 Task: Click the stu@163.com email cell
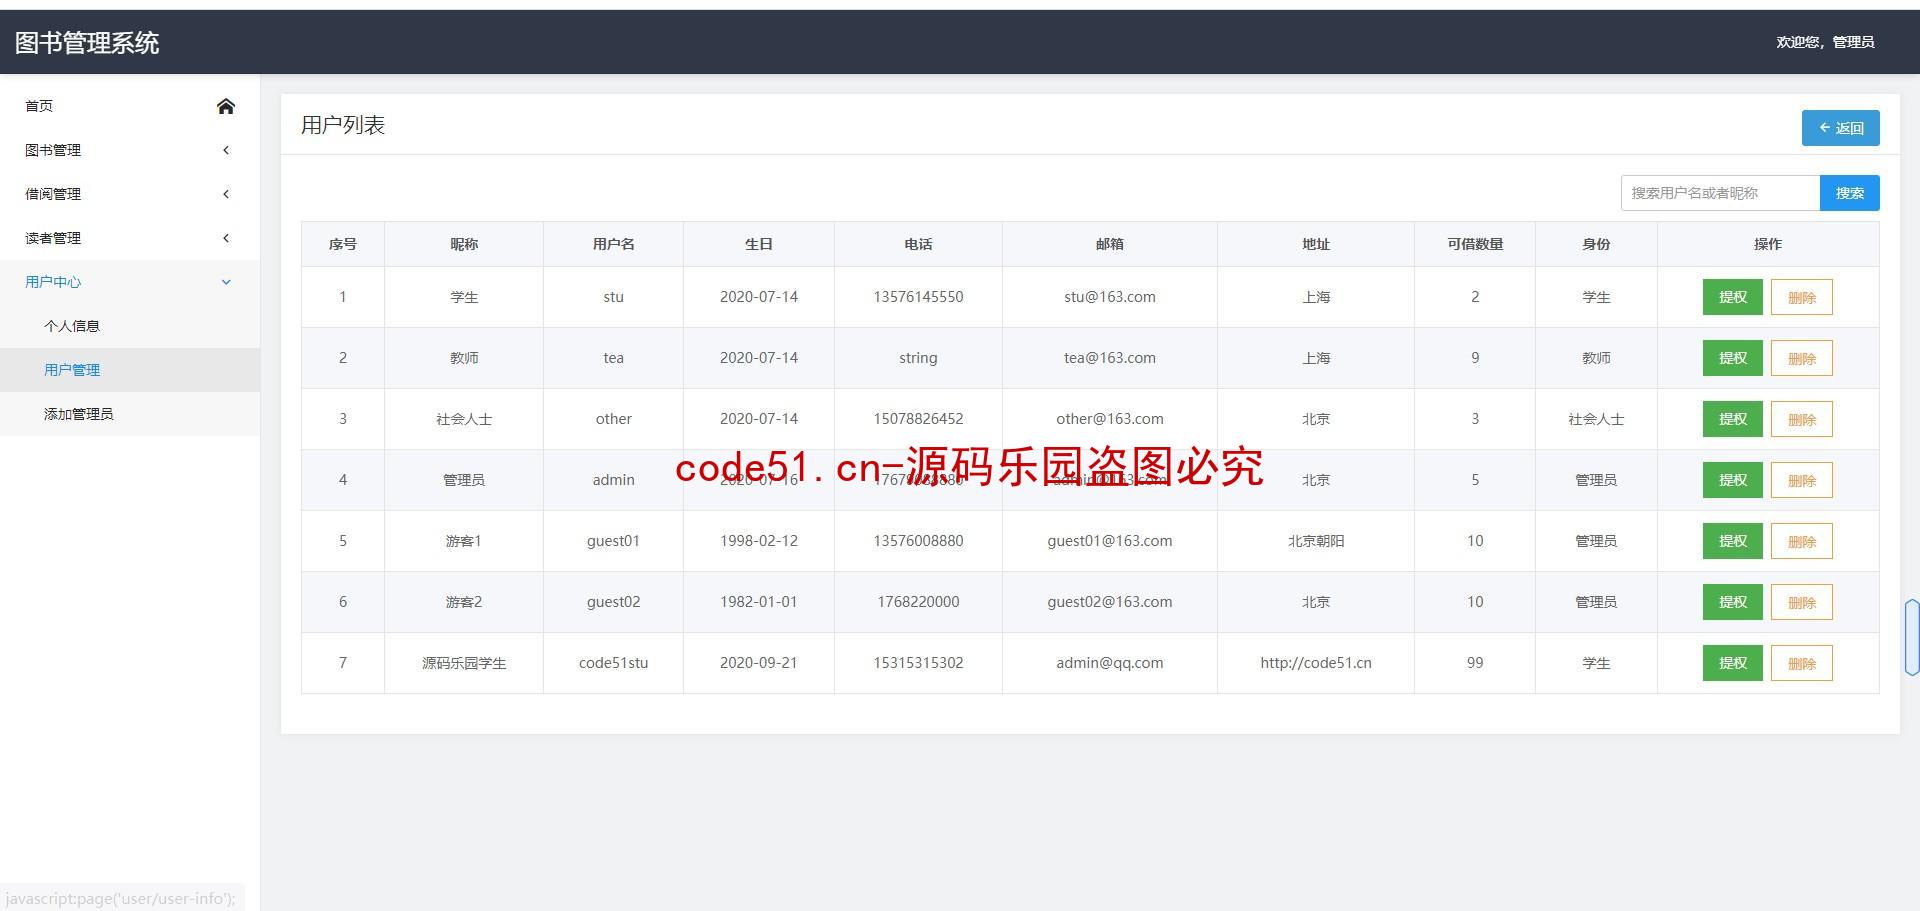(x=1110, y=297)
